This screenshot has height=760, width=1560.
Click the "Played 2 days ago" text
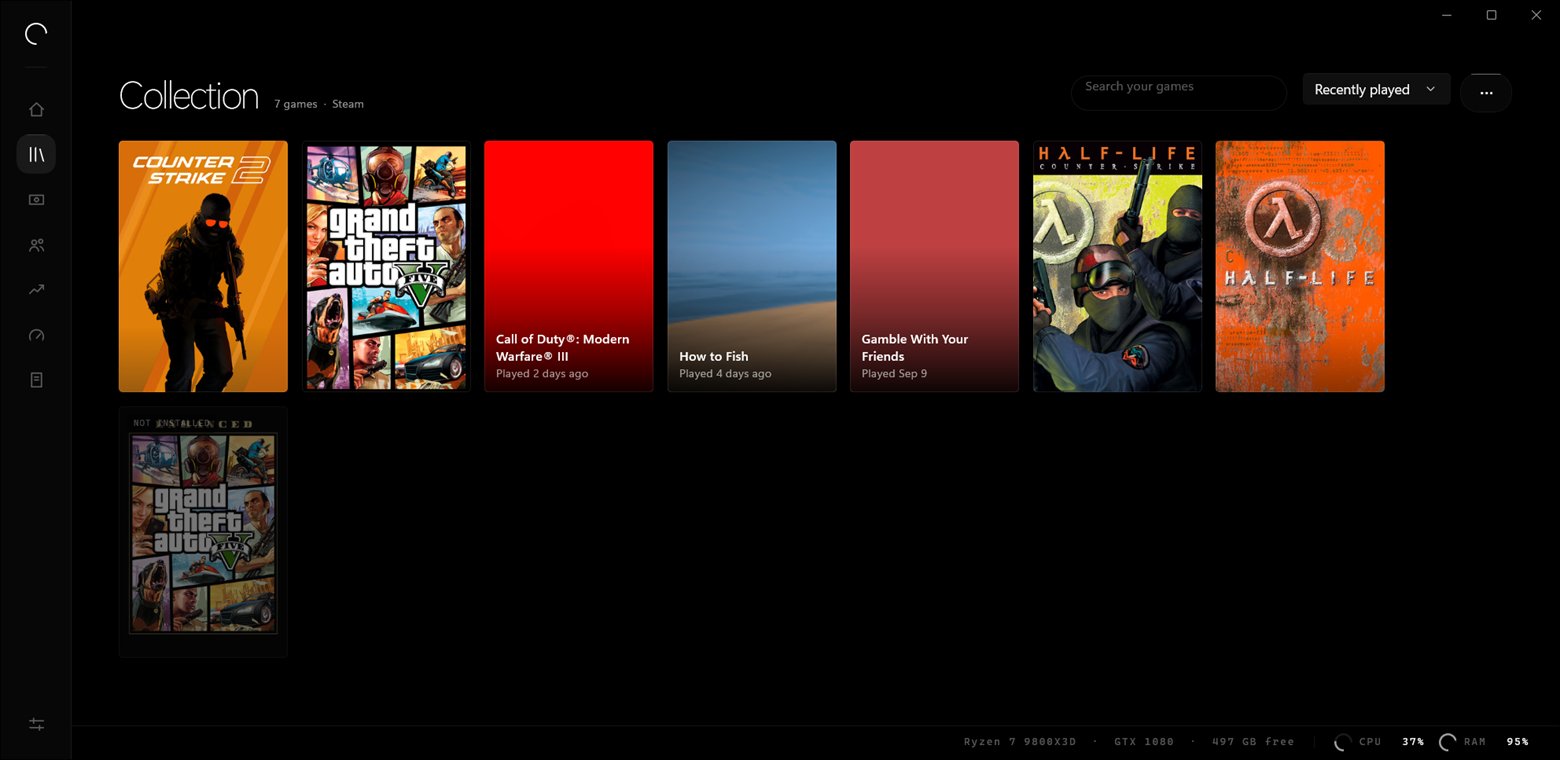(x=542, y=374)
